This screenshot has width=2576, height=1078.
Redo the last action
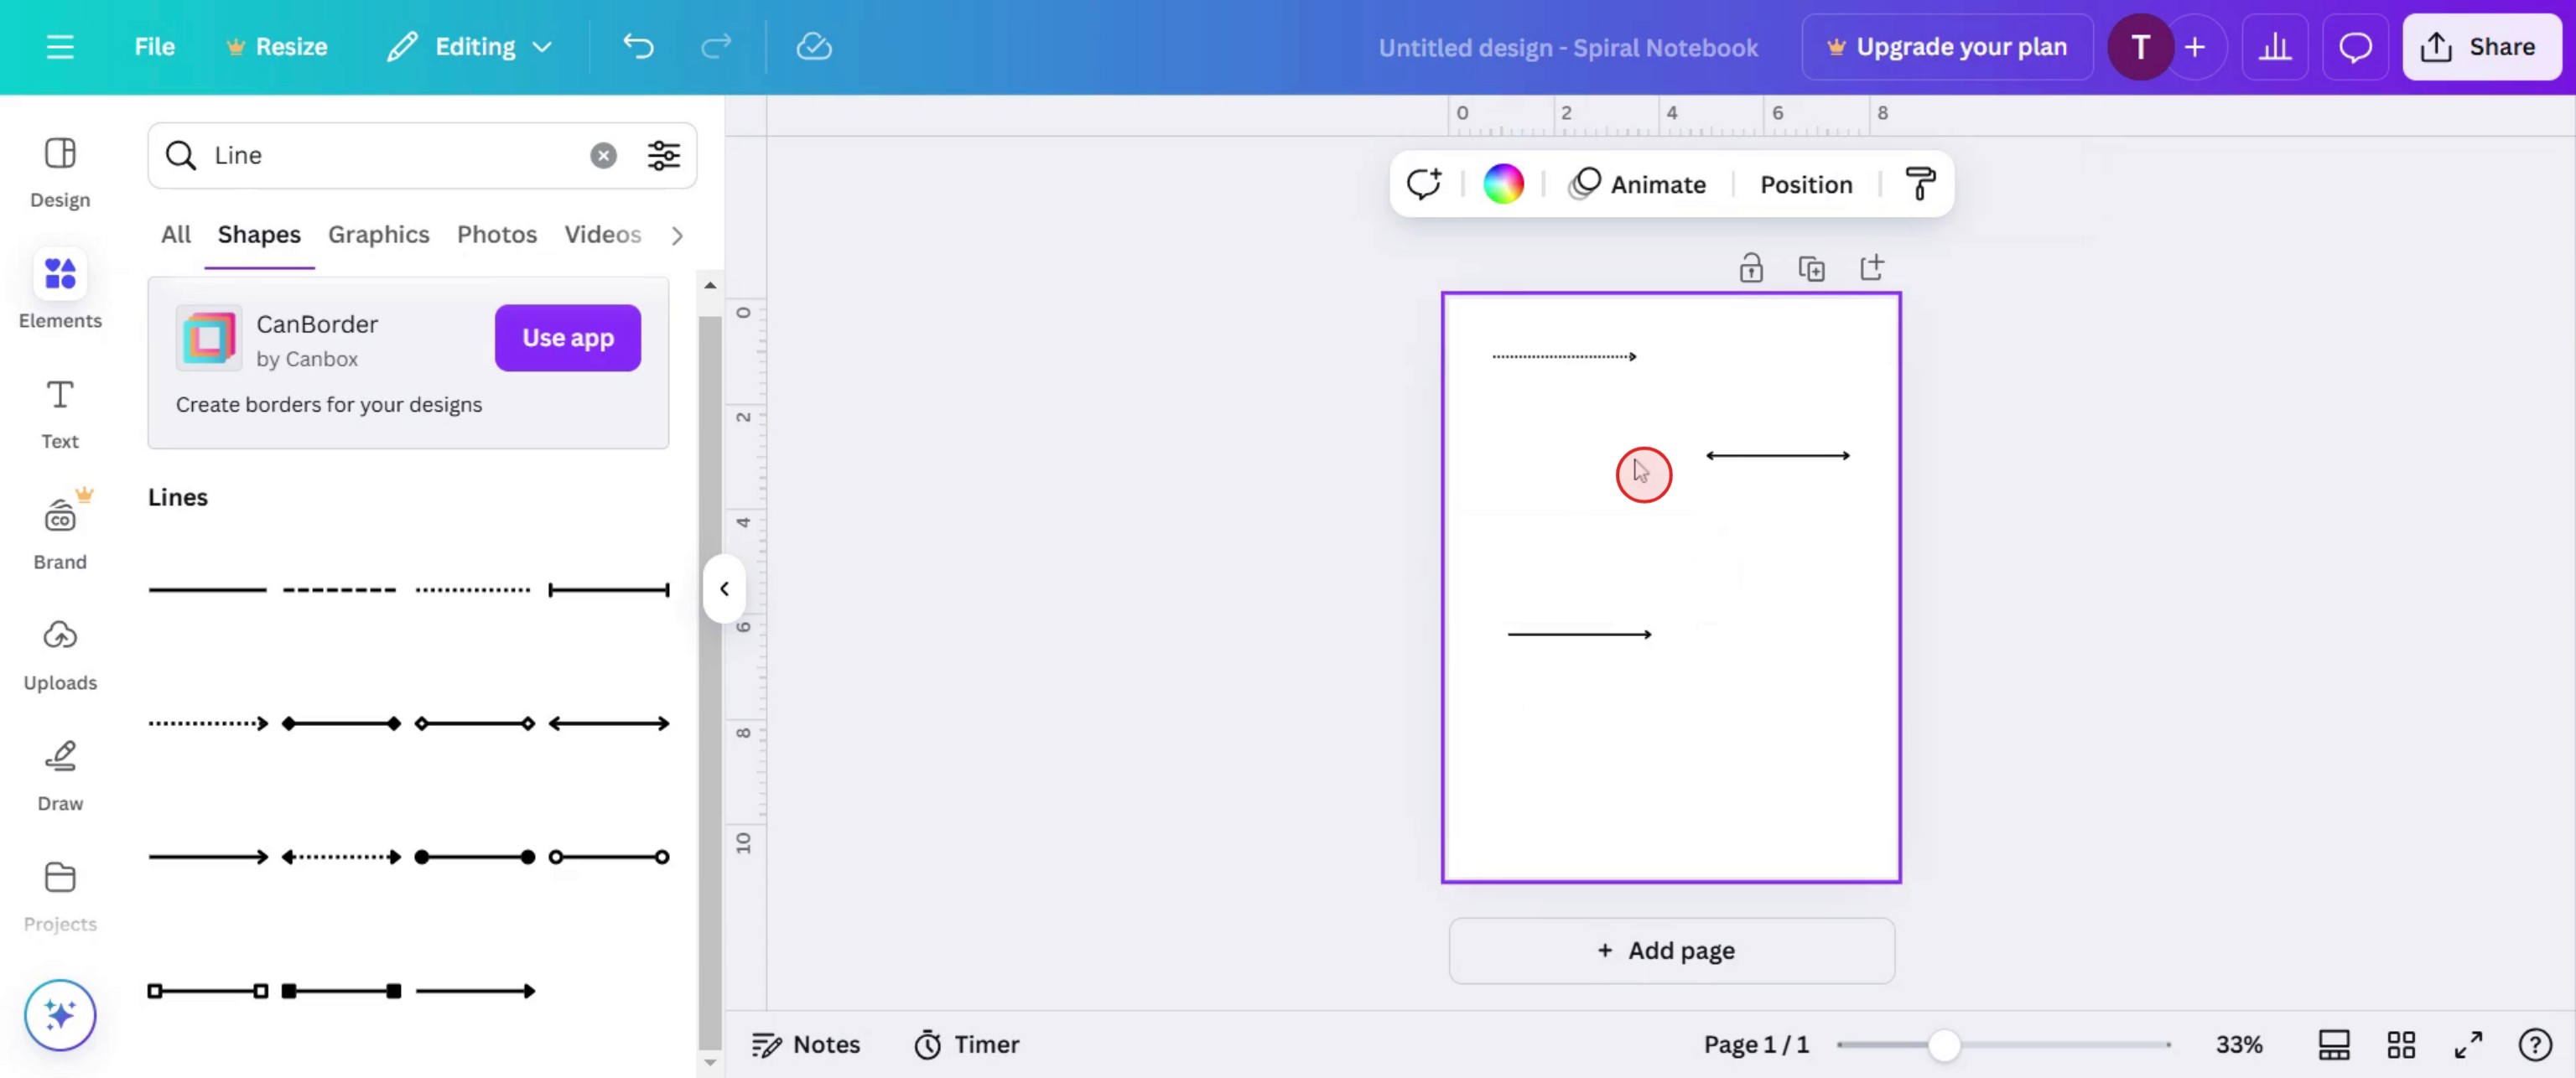(716, 47)
